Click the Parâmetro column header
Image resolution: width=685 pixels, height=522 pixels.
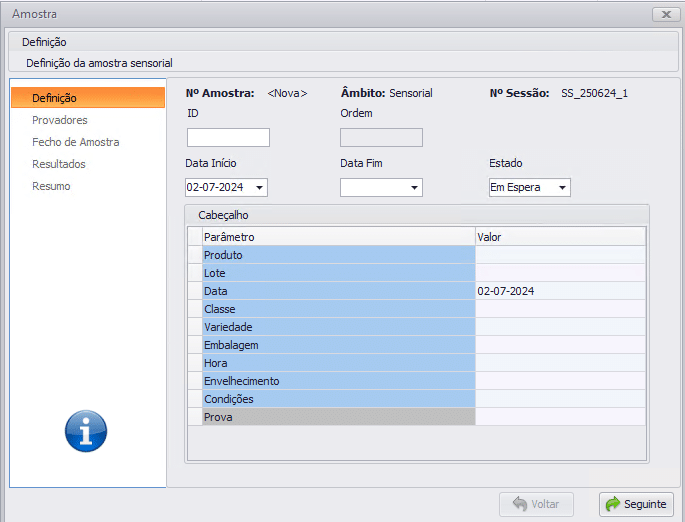pos(338,237)
